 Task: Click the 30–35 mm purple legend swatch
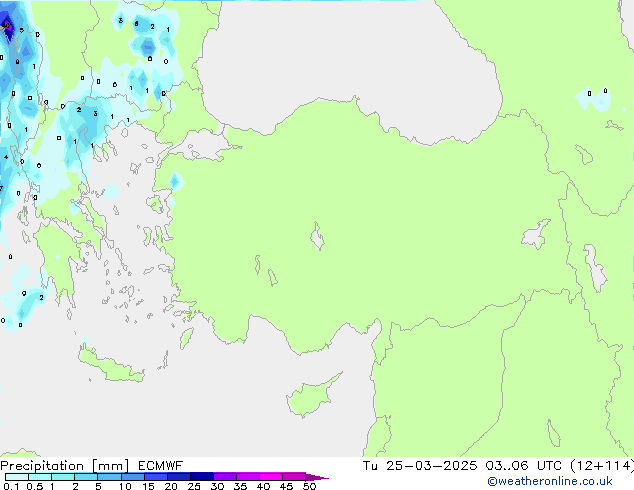click(225, 477)
